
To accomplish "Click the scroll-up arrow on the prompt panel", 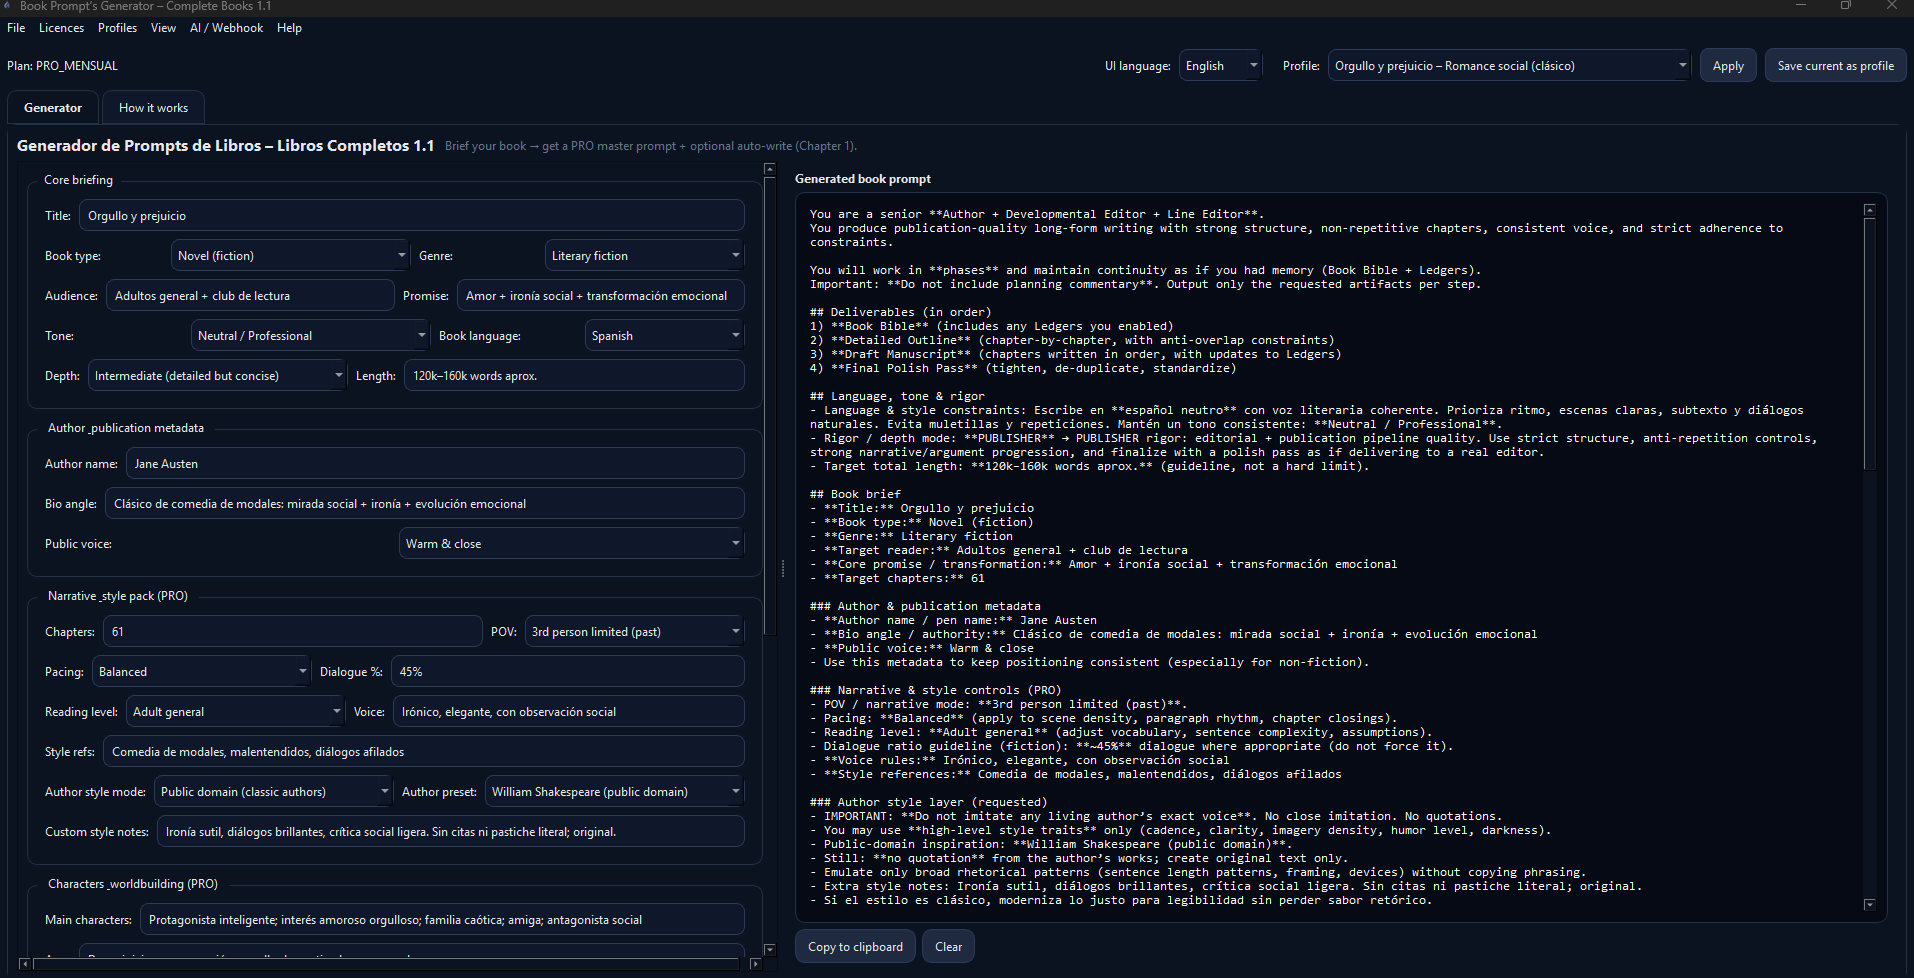I will 1868,209.
